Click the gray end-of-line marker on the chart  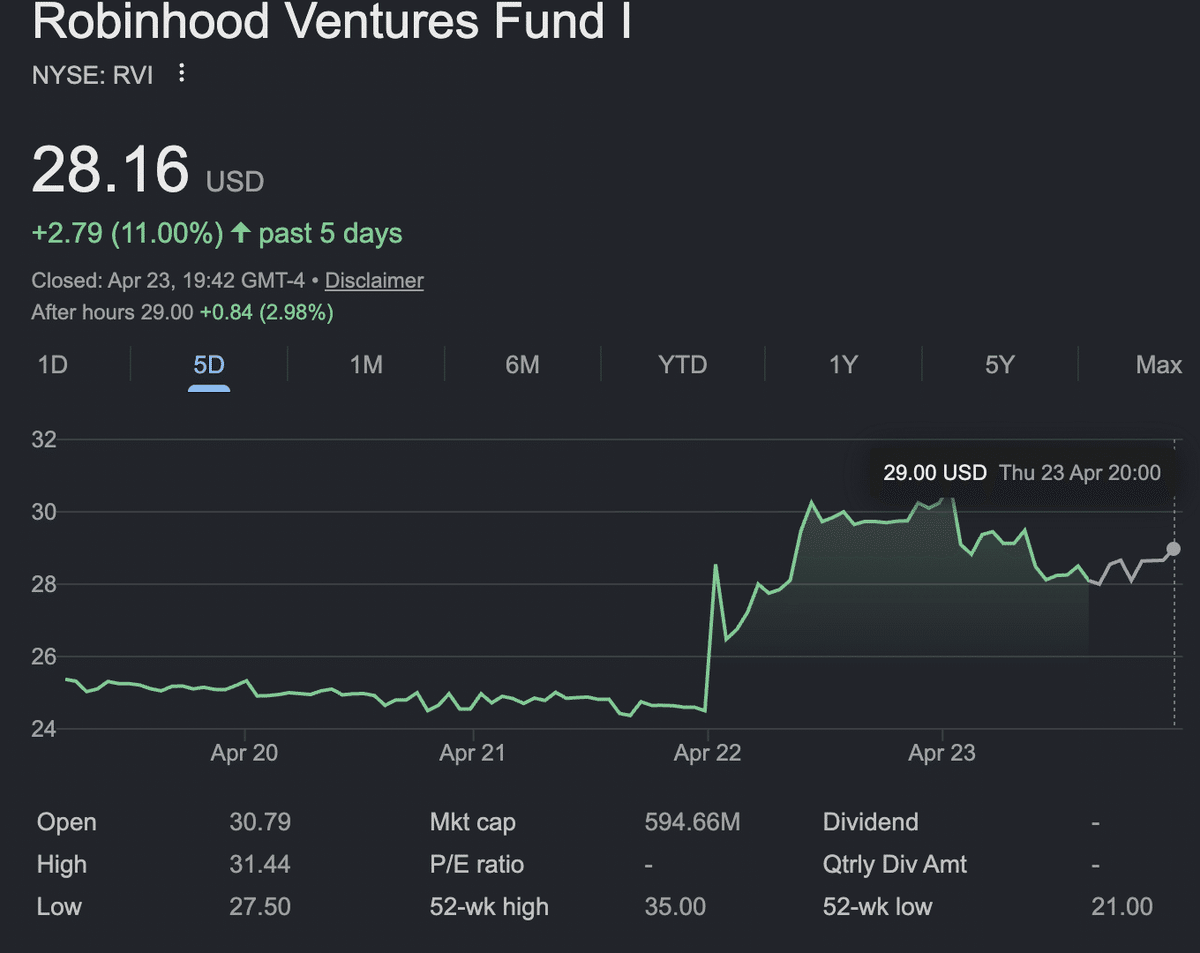click(1174, 549)
